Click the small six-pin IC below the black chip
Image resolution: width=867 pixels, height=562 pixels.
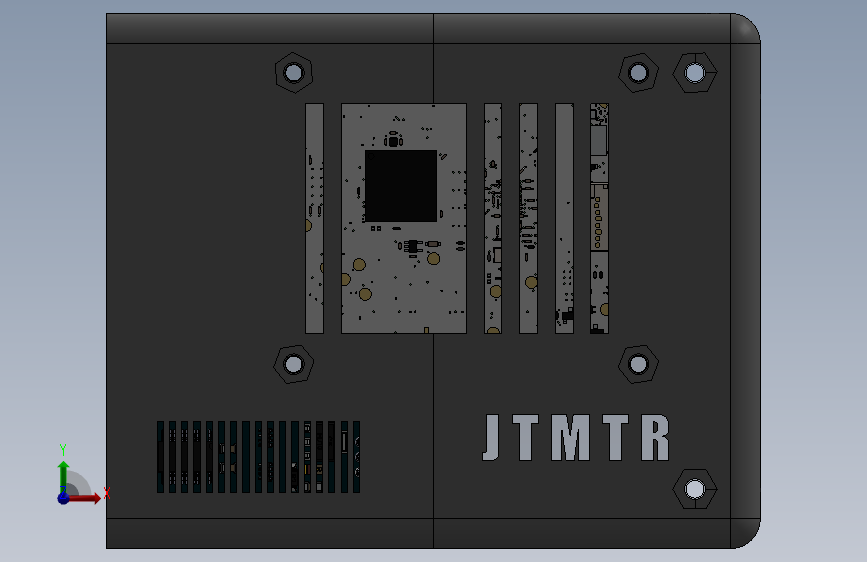412,246
